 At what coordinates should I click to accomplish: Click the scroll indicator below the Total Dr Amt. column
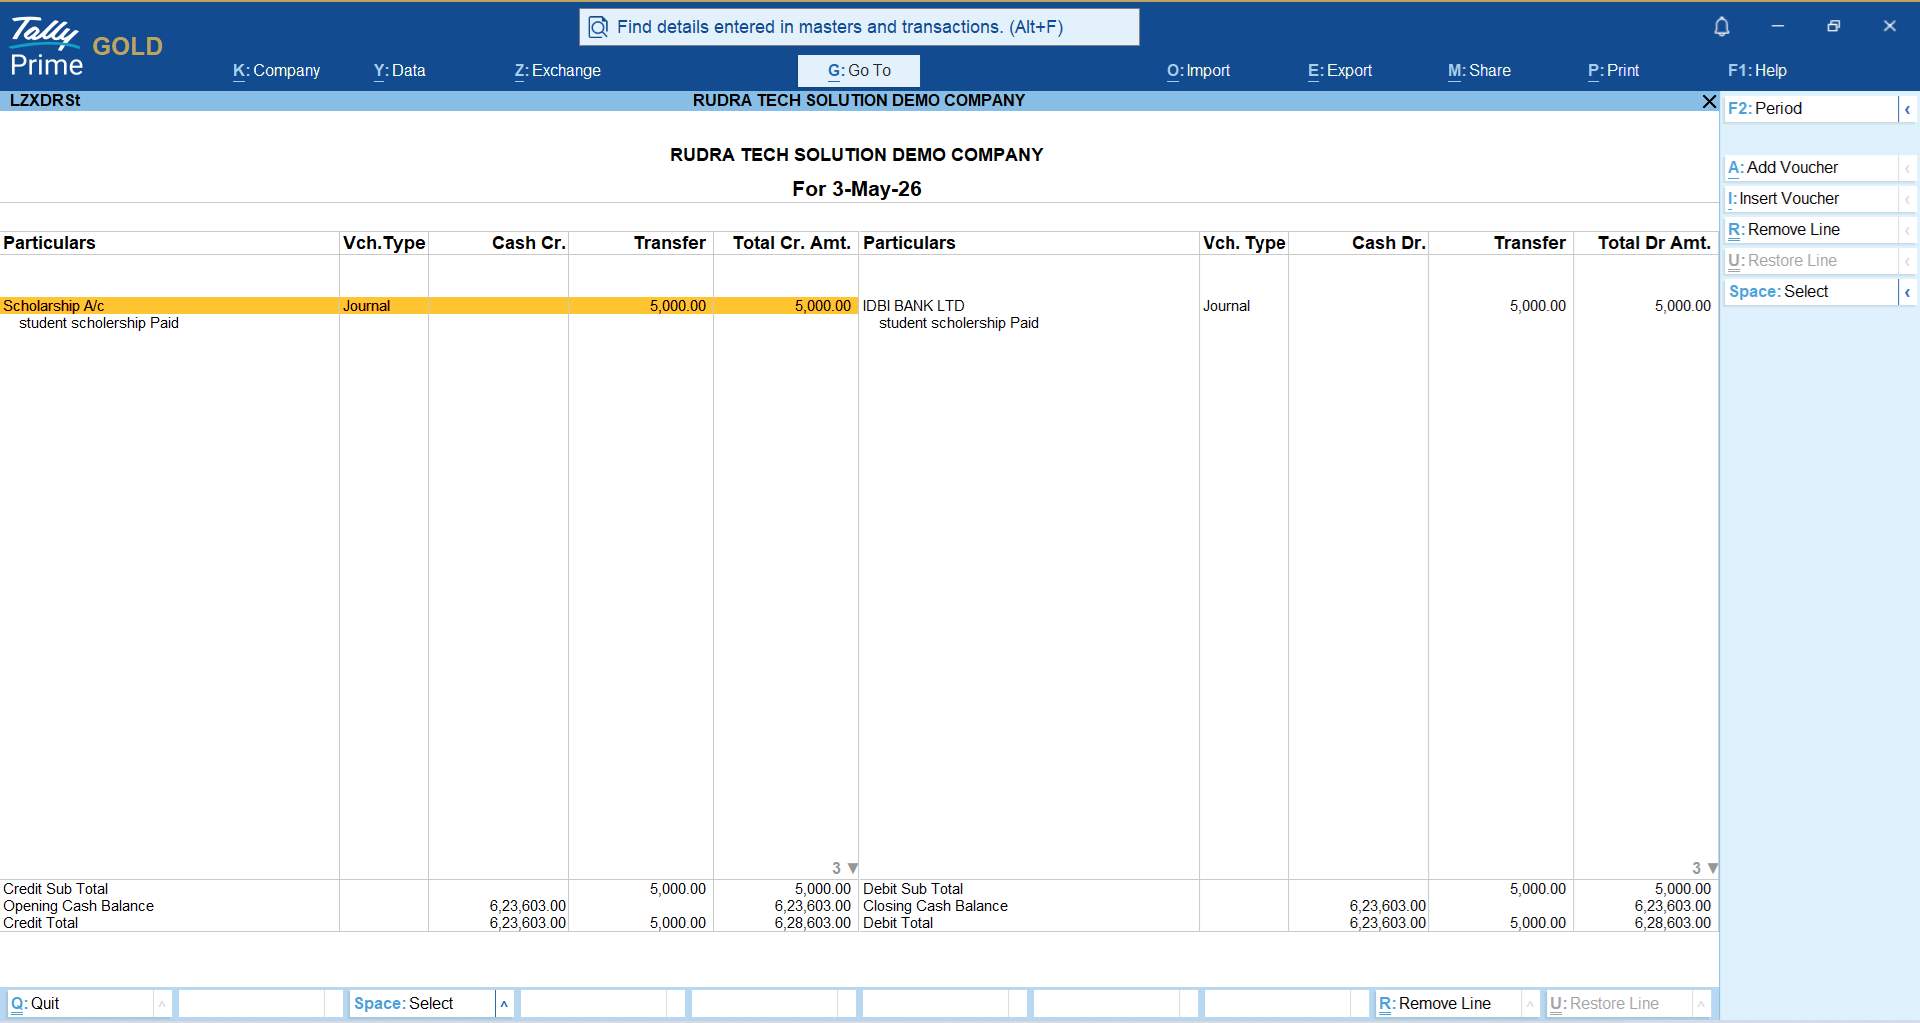pyautogui.click(x=1705, y=868)
